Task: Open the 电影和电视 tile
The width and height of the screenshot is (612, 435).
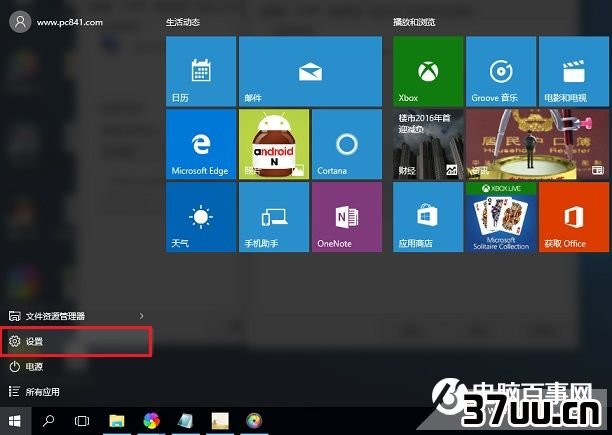Action: [x=574, y=71]
